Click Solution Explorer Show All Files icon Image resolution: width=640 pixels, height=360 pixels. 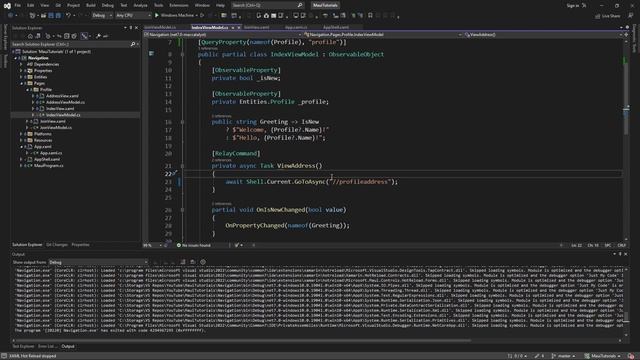[74, 36]
